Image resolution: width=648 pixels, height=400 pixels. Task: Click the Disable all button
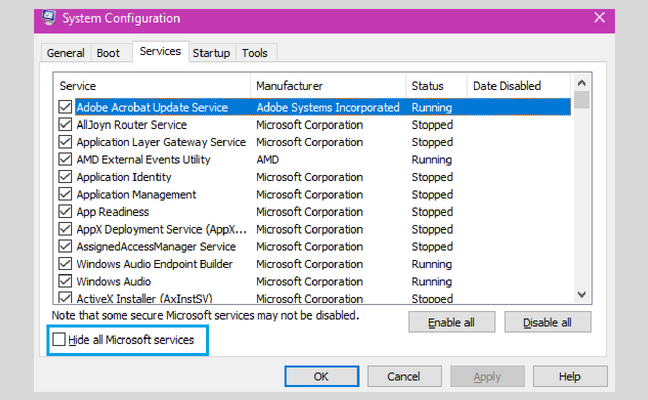[548, 322]
